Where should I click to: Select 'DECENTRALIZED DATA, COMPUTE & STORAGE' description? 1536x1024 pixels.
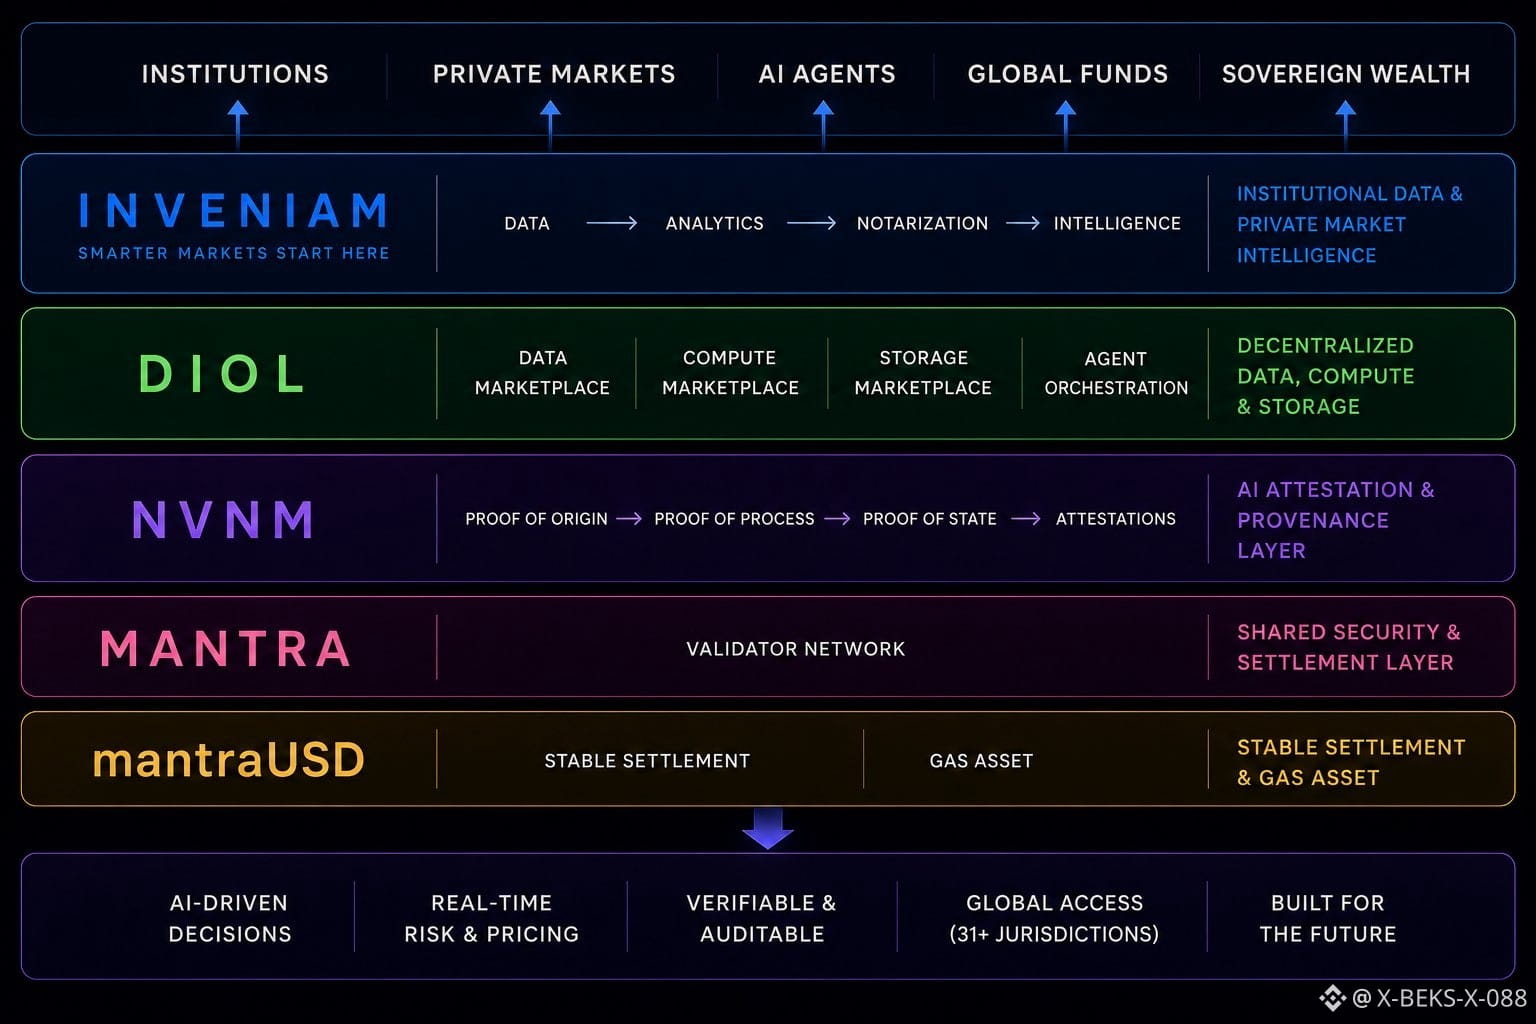[x=1326, y=376]
